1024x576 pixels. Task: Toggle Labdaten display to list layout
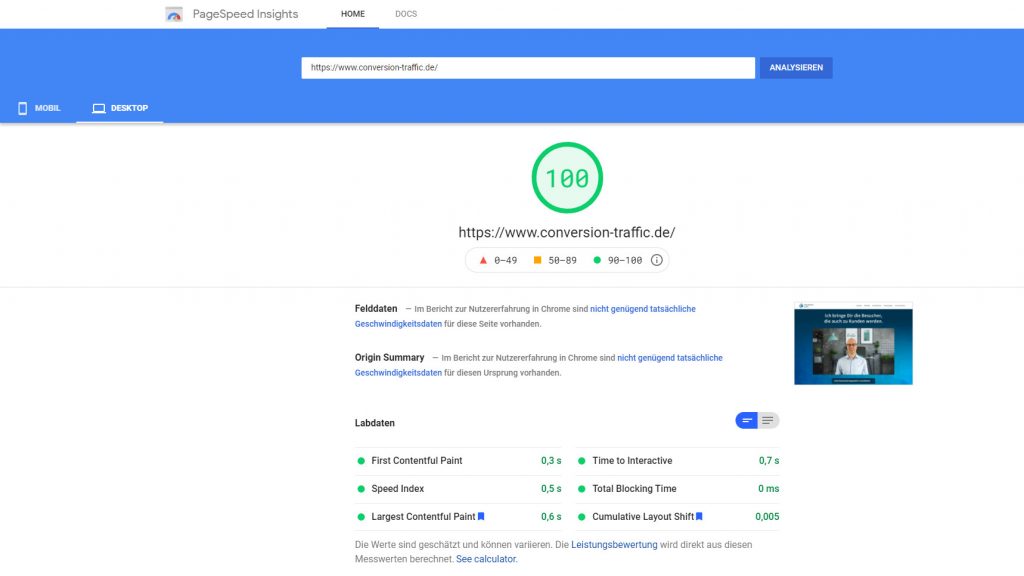766,420
